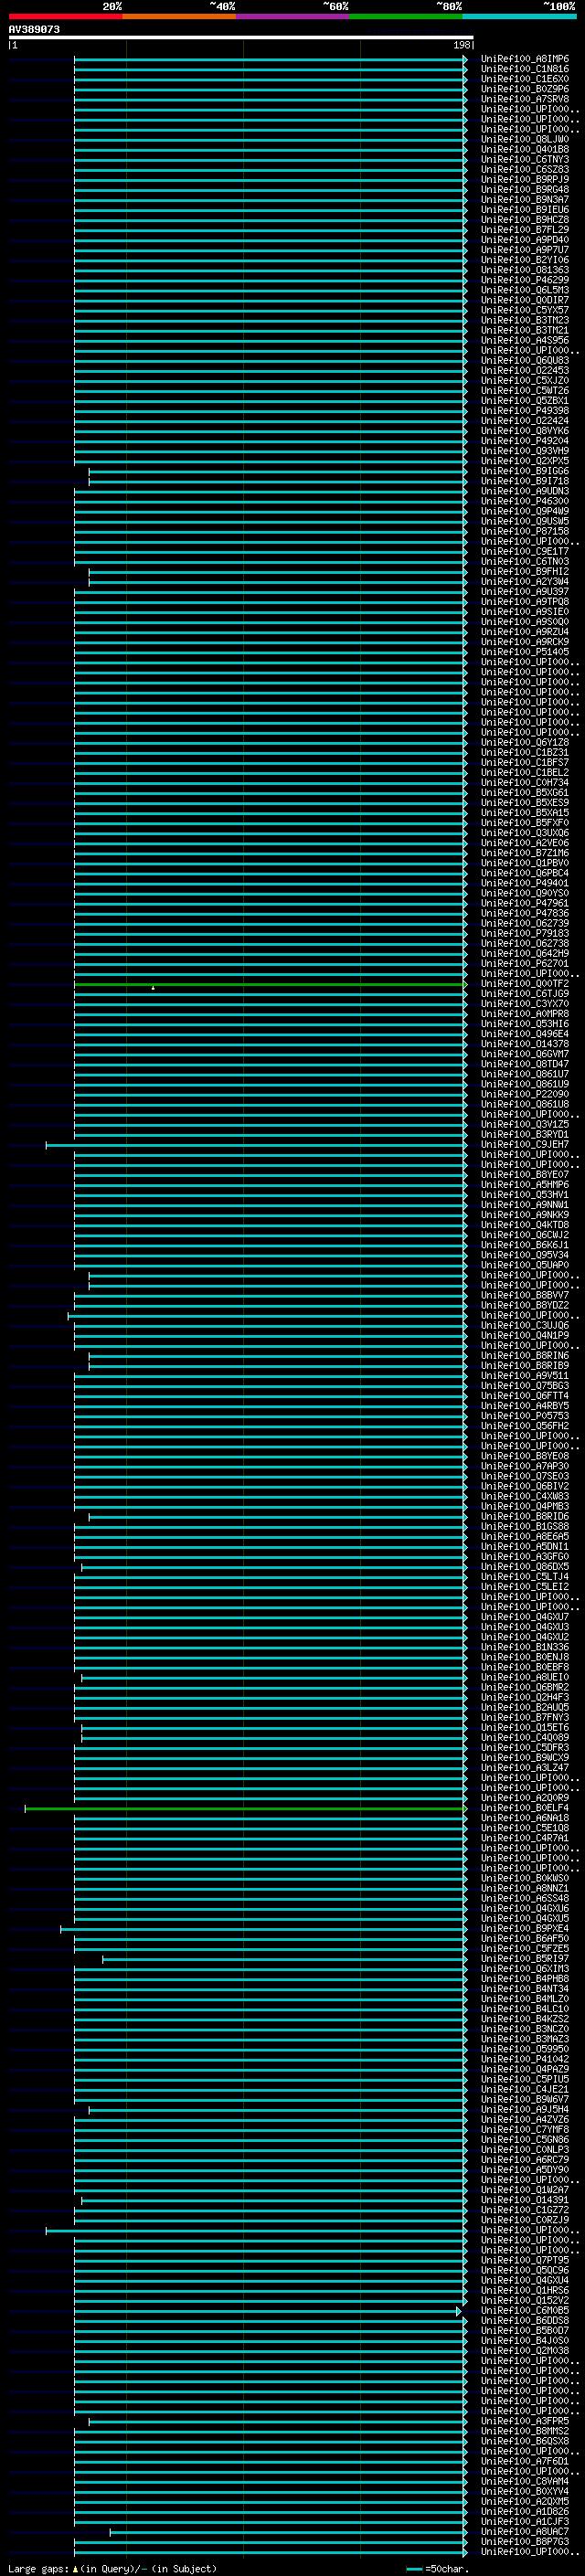Select hit label UniRef100_B9I718
The image size is (585, 2576).
pos(525,481)
